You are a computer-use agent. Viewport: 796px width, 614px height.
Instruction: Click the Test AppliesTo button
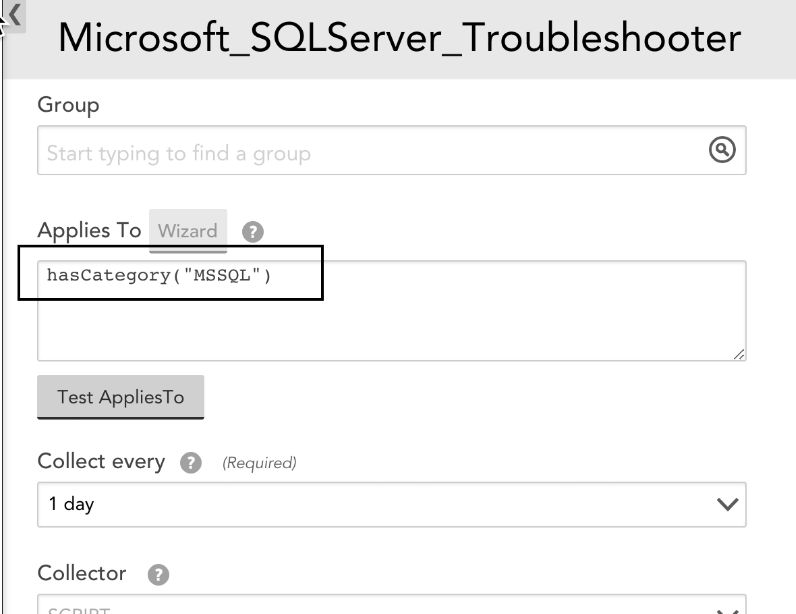pos(121,397)
